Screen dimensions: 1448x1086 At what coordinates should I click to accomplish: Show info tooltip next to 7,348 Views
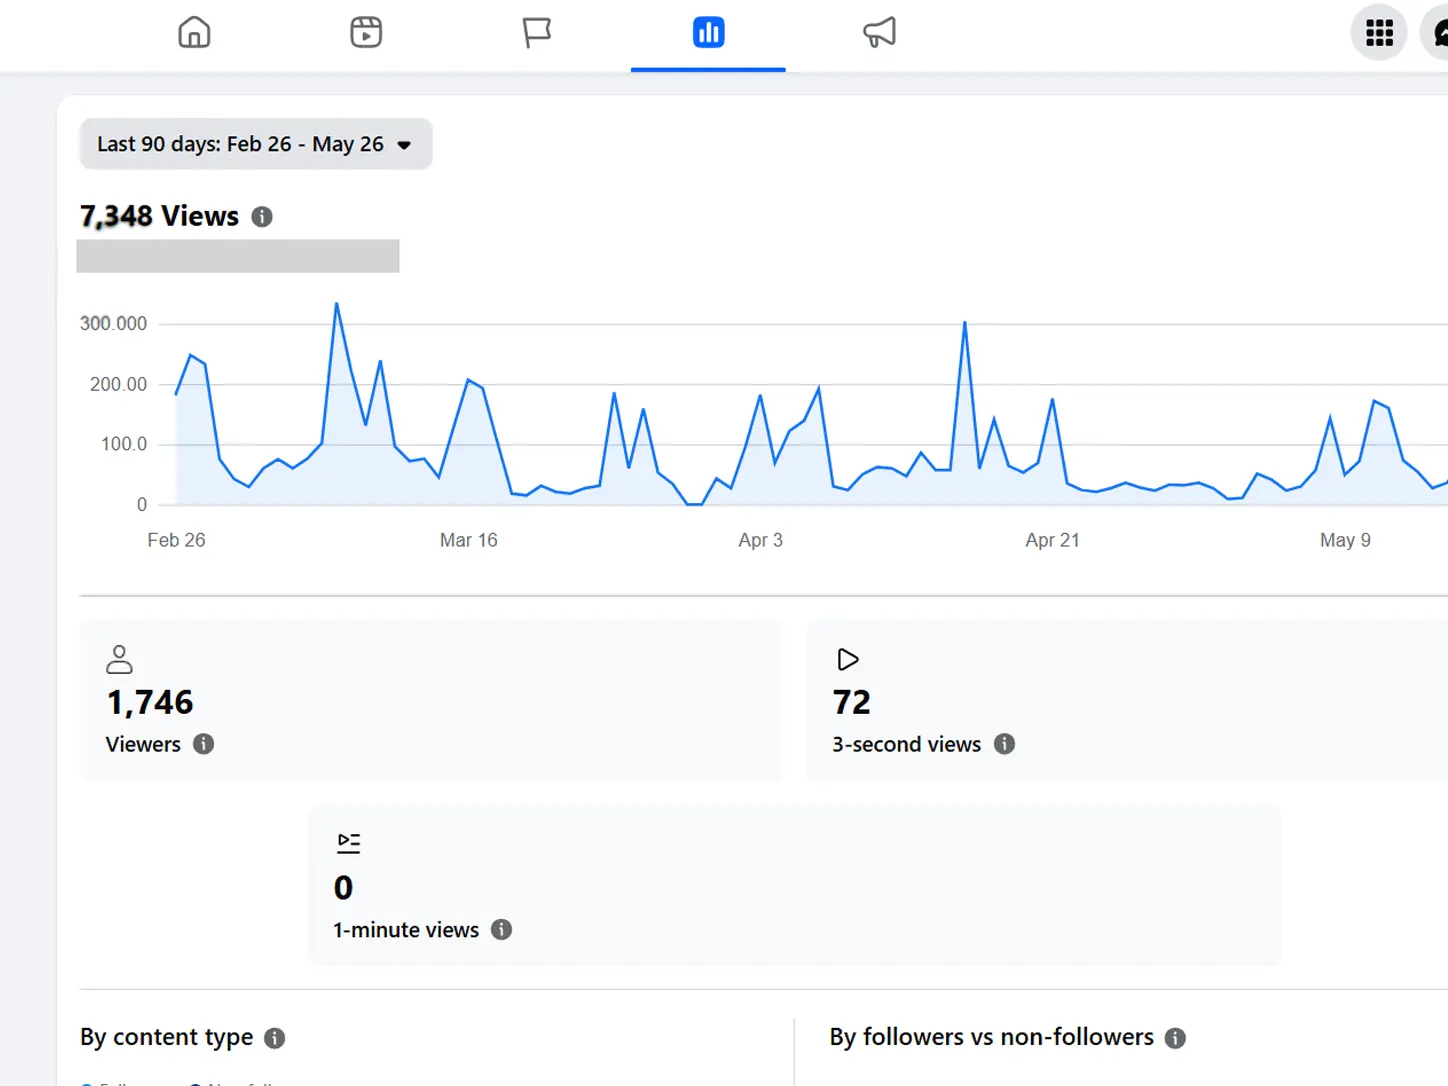pyautogui.click(x=262, y=217)
